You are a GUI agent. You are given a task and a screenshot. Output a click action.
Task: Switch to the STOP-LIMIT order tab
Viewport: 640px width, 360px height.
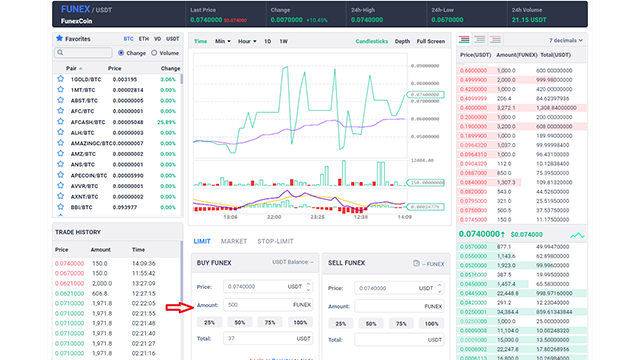click(275, 241)
